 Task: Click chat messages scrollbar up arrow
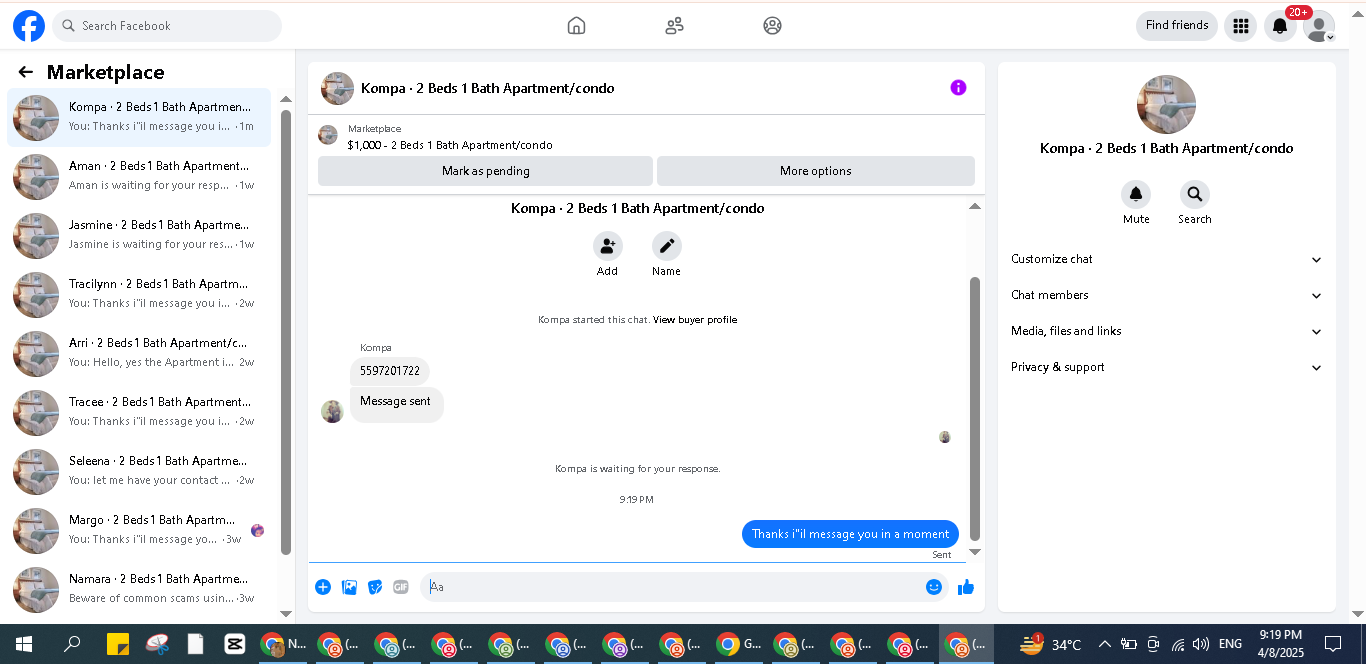coord(975,206)
